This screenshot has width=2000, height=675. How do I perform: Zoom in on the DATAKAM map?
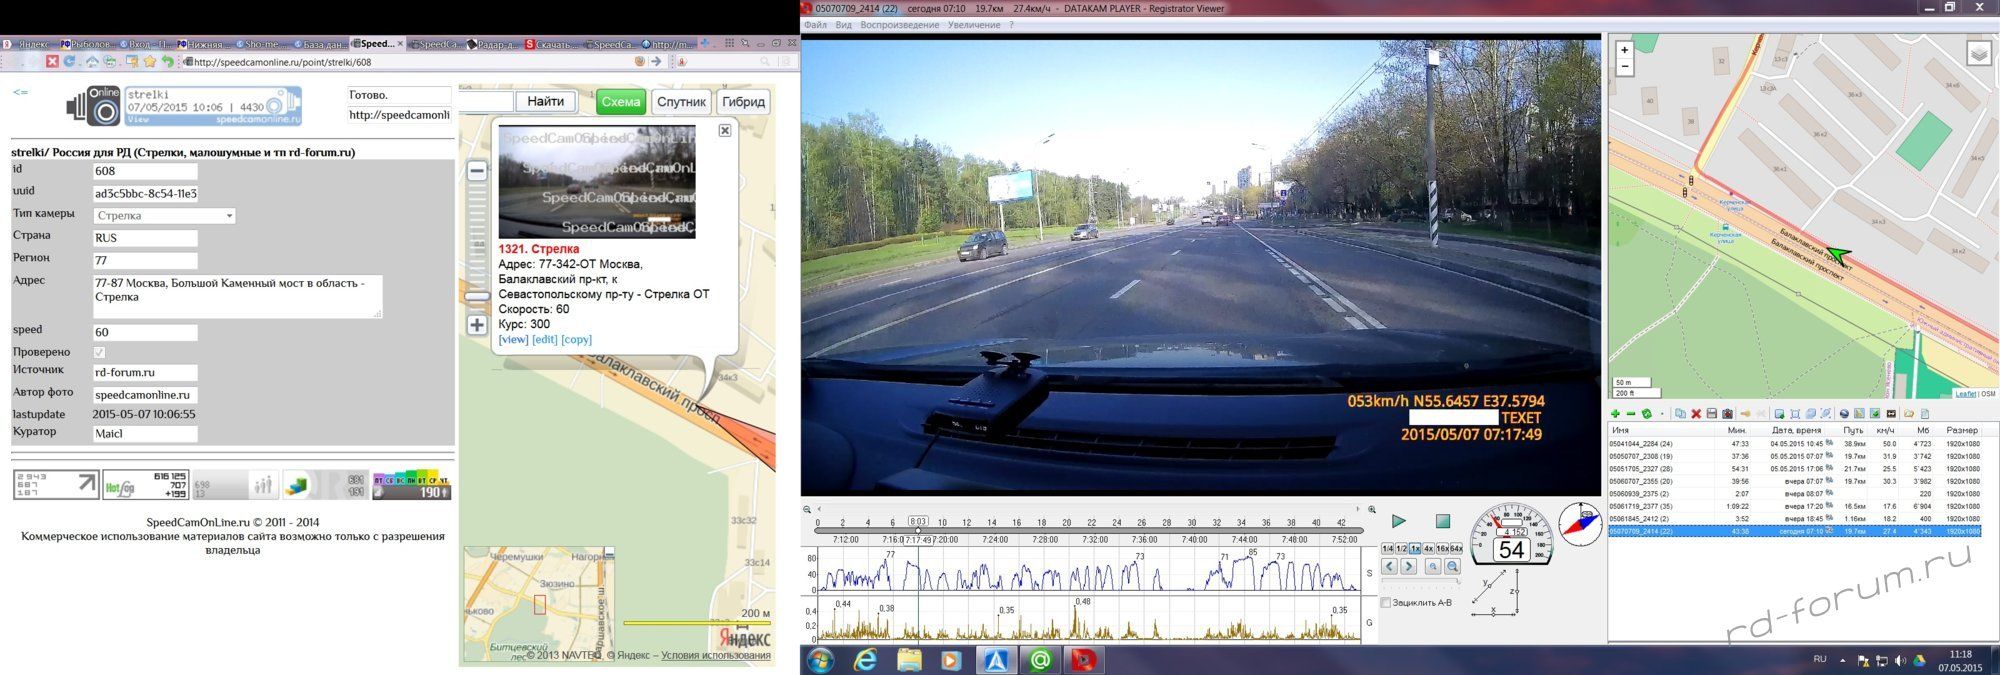click(1624, 50)
